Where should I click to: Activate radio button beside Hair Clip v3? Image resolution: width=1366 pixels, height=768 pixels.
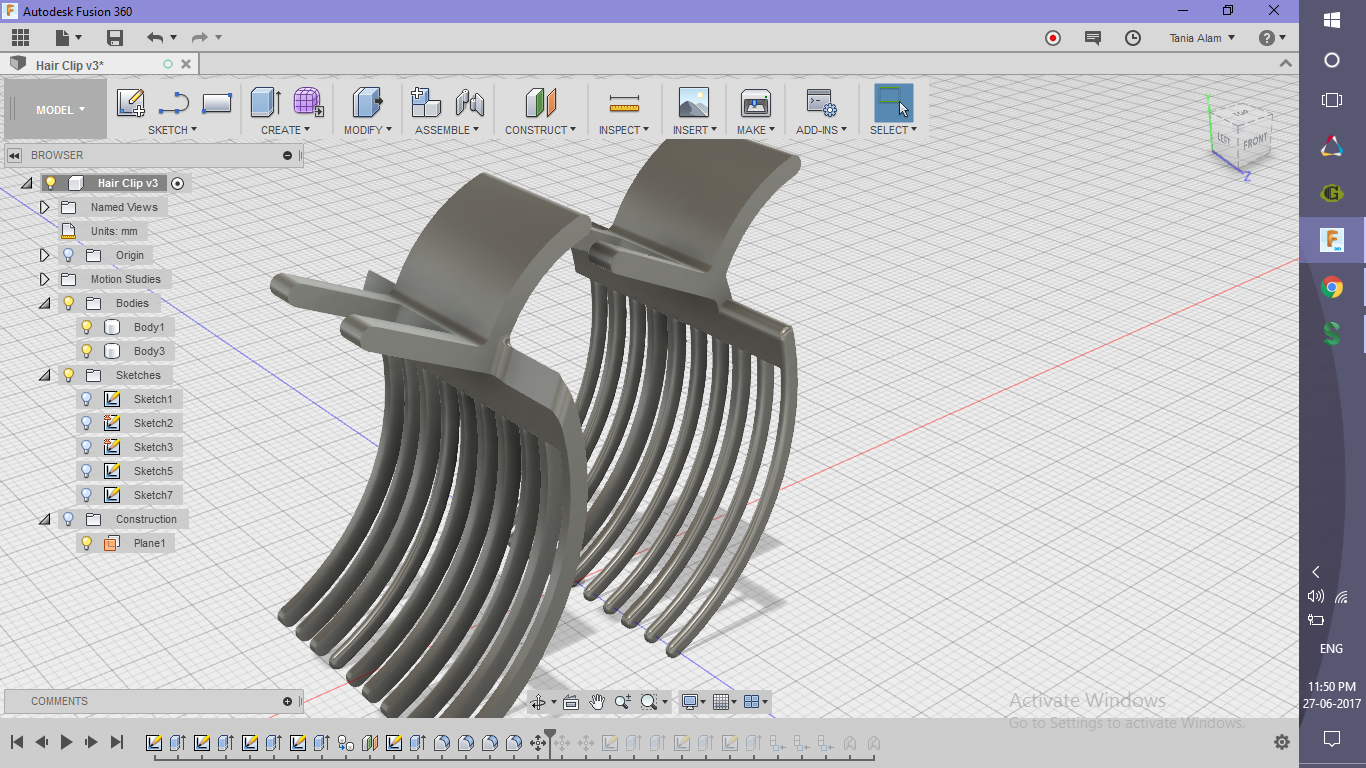(178, 183)
